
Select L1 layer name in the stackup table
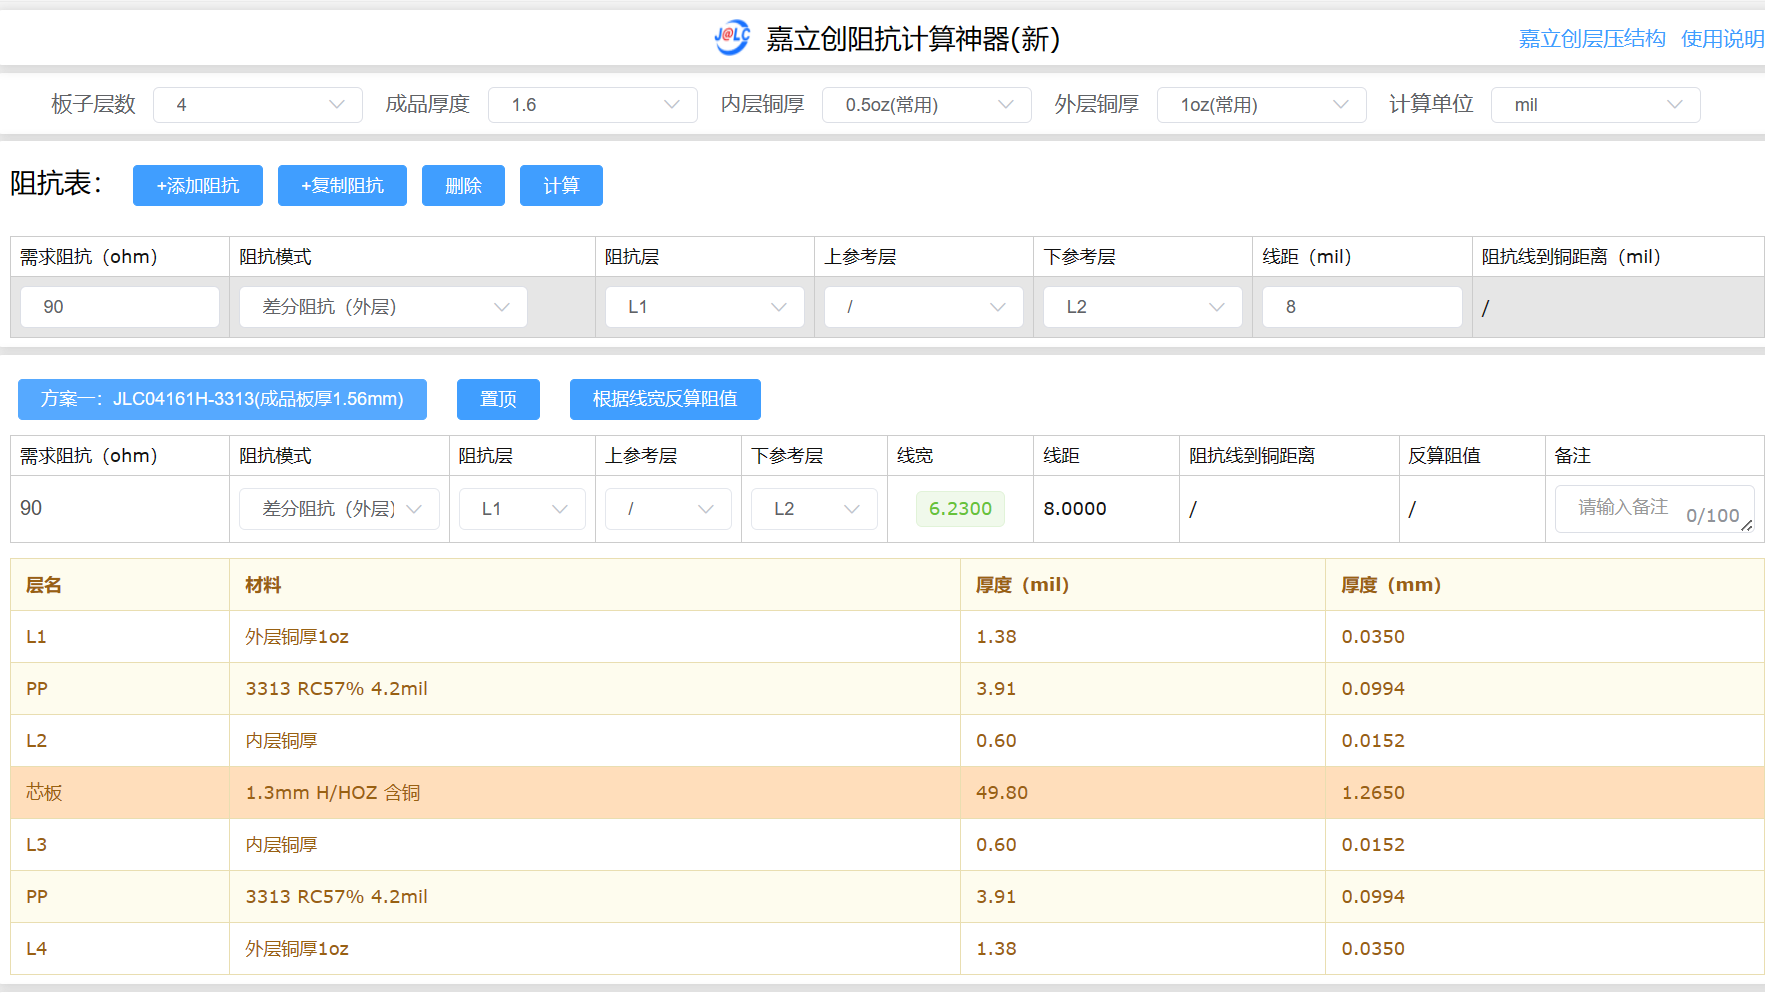tap(36, 637)
